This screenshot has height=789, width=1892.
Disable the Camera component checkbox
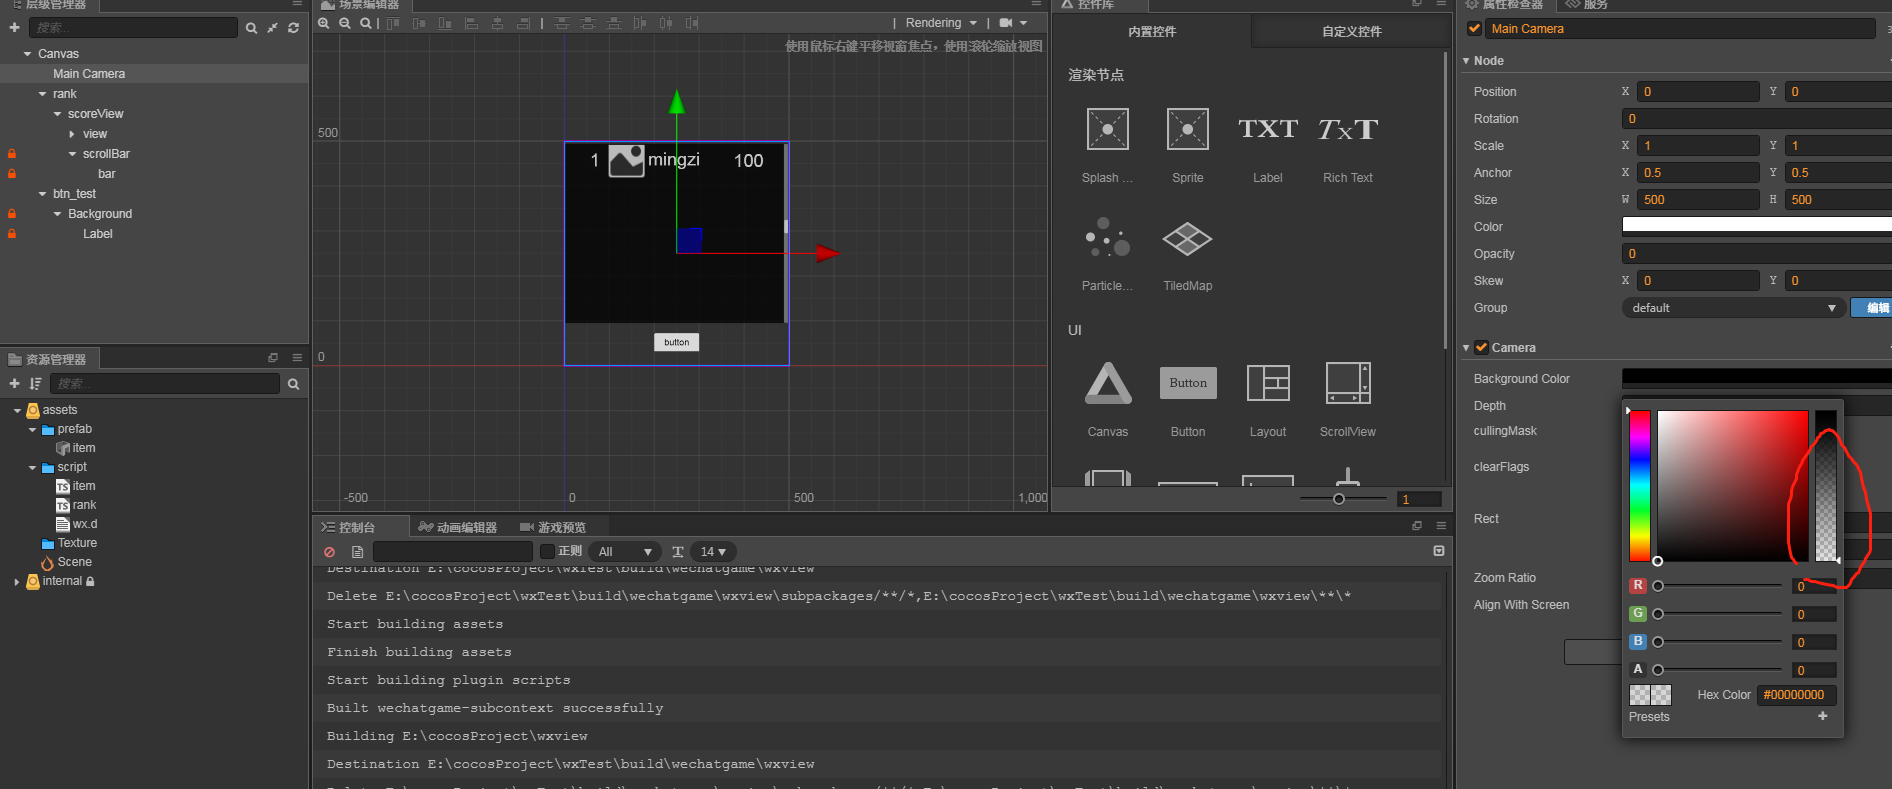tap(1481, 348)
